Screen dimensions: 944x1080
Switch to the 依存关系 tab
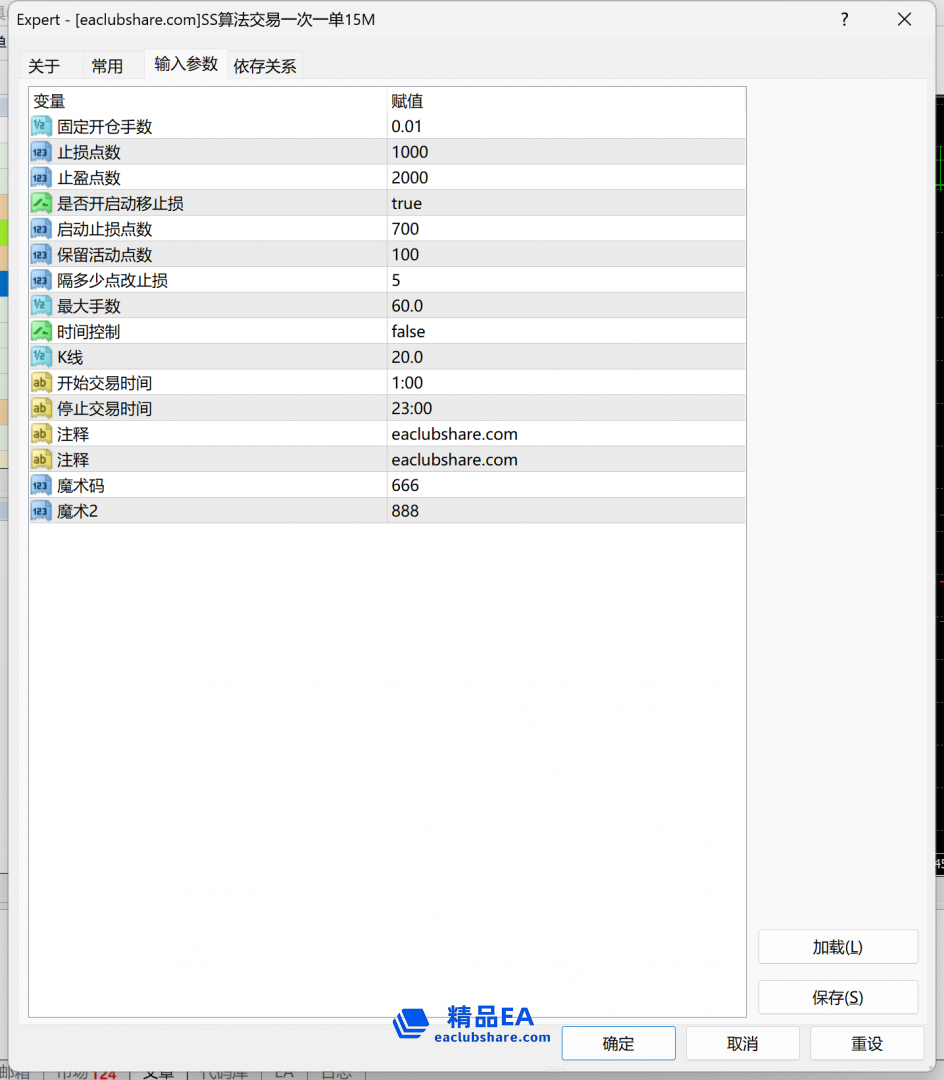[265, 66]
